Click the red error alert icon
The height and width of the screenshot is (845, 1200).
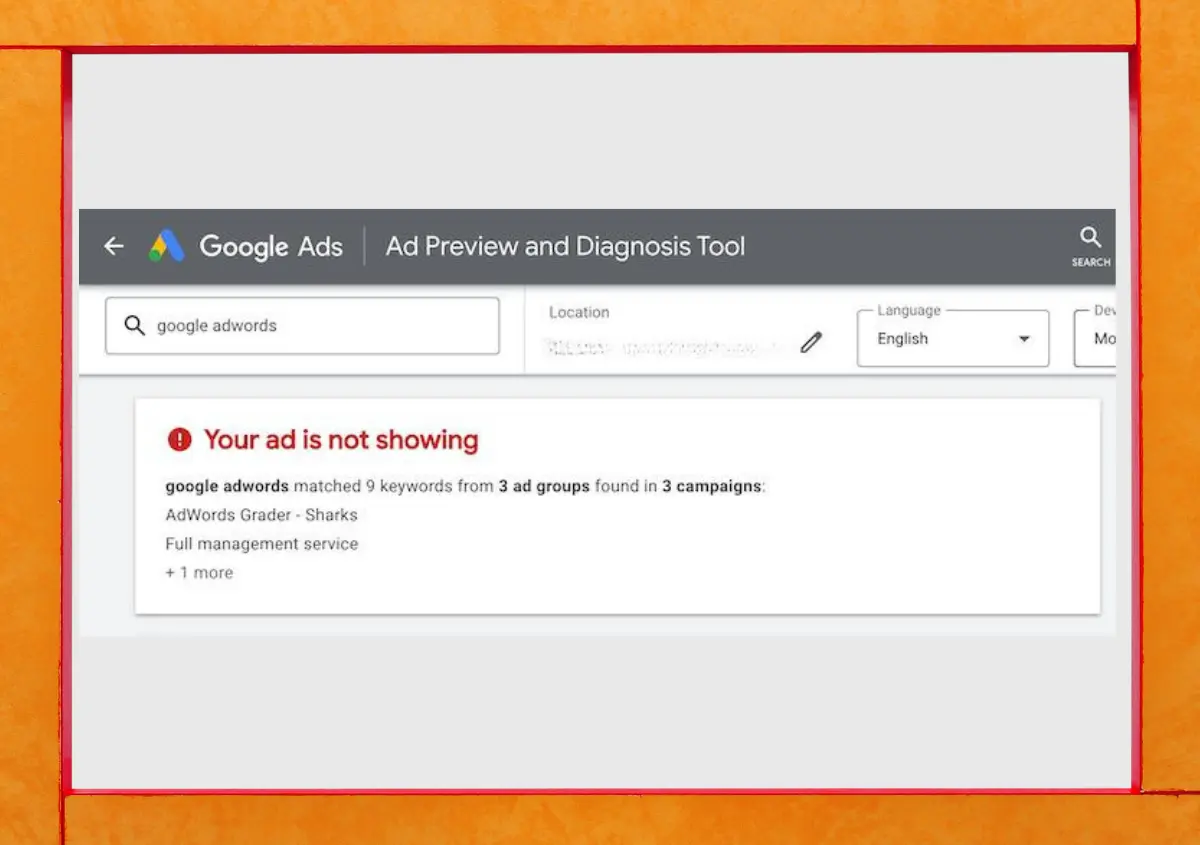pyautogui.click(x=179, y=439)
